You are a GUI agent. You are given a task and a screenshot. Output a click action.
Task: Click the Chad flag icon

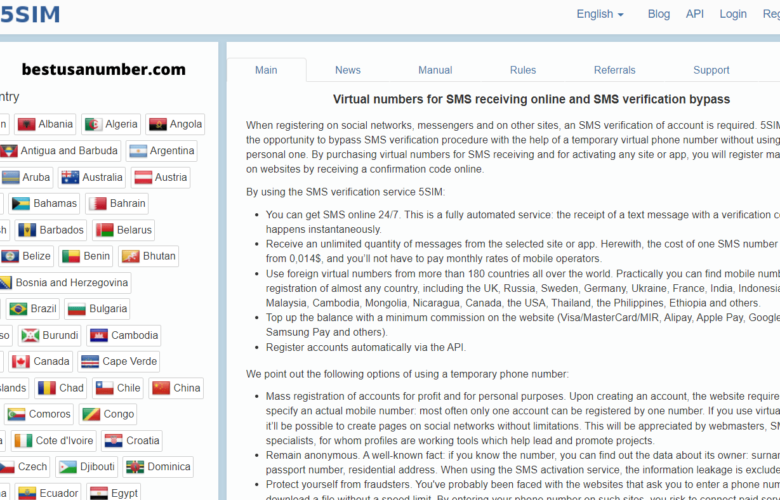[47, 388]
